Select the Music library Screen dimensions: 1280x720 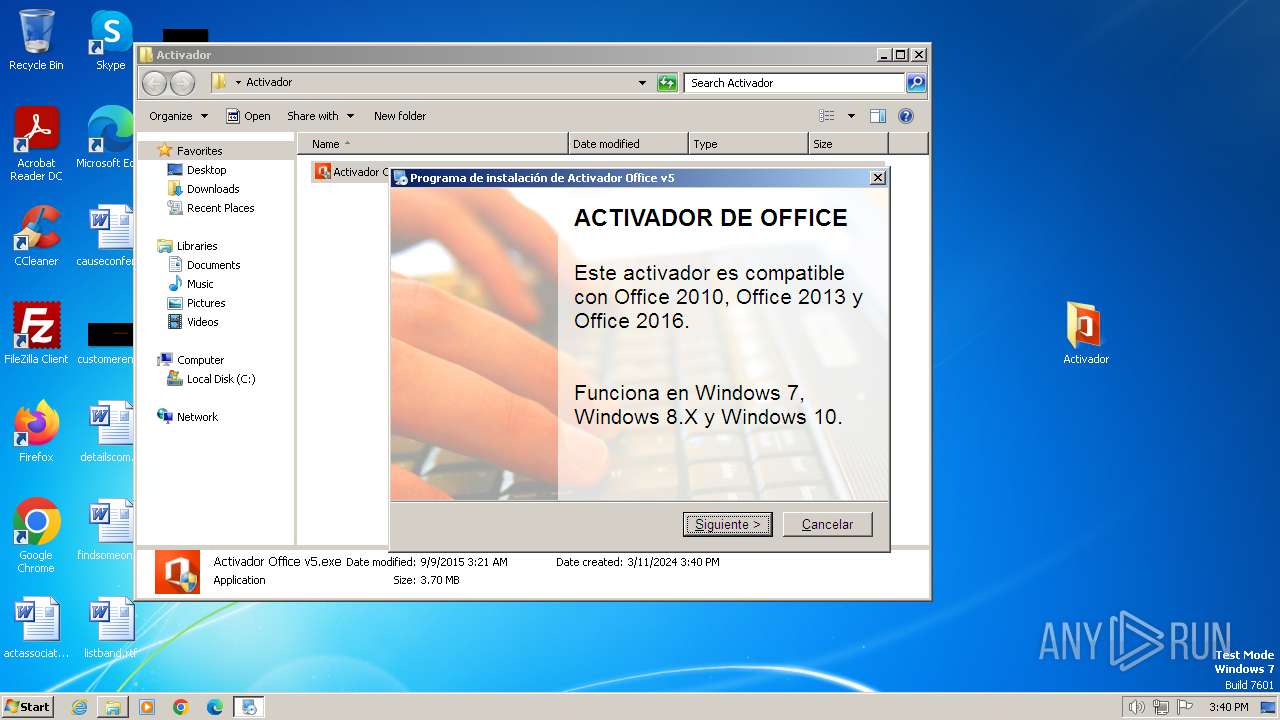[199, 284]
